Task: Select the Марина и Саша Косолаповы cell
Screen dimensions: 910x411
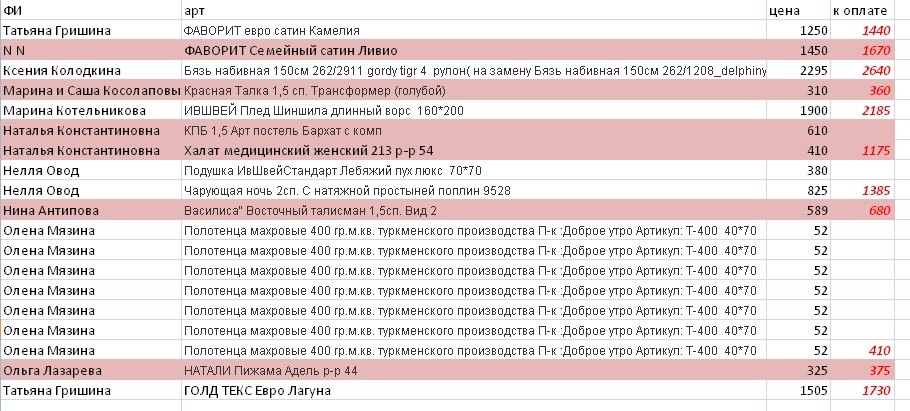Action: pyautogui.click(x=90, y=90)
